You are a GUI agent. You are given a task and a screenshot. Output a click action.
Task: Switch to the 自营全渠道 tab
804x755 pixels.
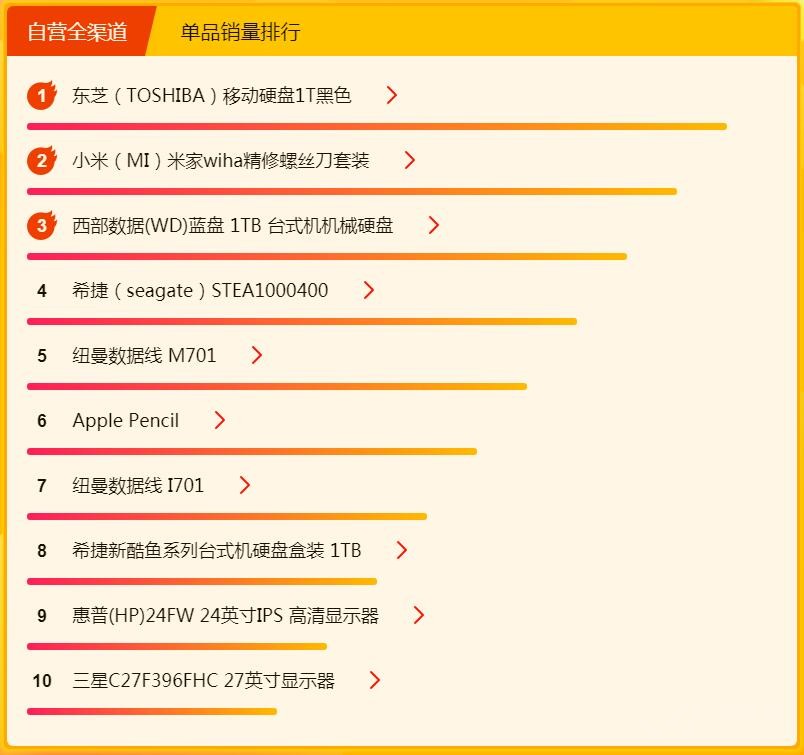(78, 32)
